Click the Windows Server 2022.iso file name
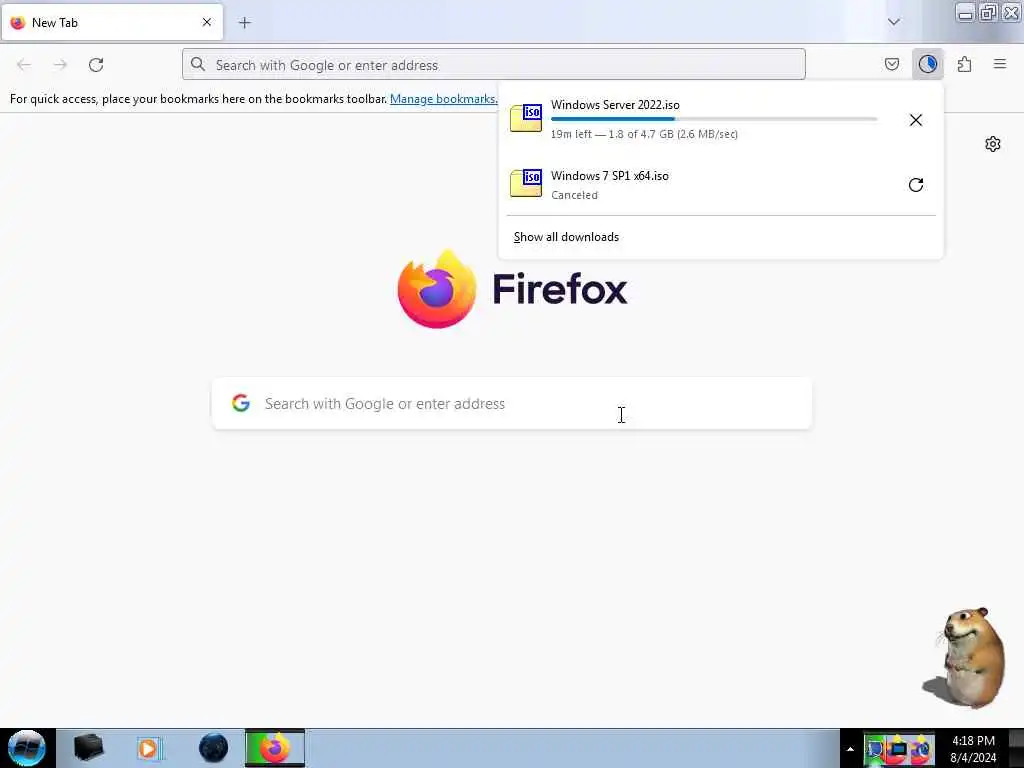Image resolution: width=1024 pixels, height=768 pixels. click(x=615, y=104)
